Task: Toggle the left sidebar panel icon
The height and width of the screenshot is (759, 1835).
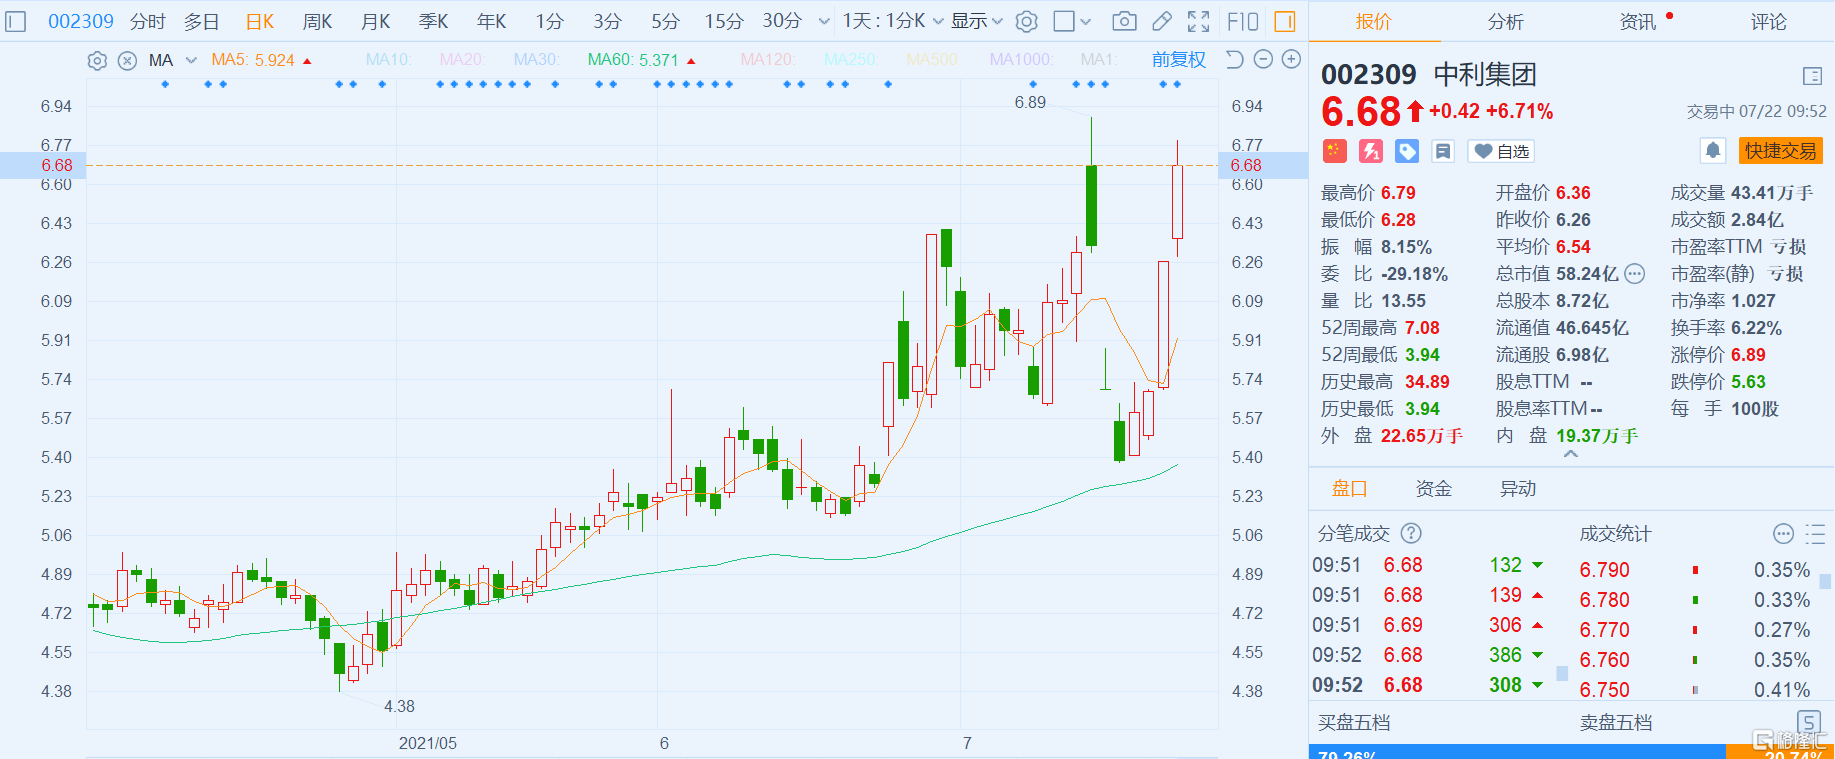Action: tap(16, 21)
